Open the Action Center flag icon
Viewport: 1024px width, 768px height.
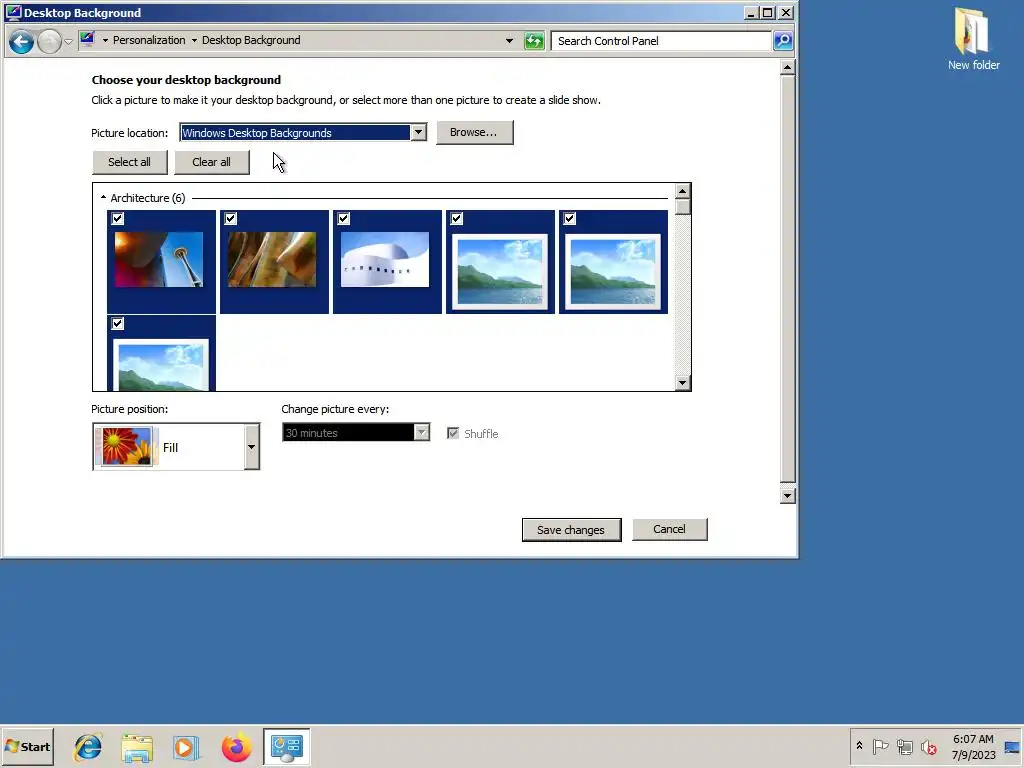tap(880, 746)
